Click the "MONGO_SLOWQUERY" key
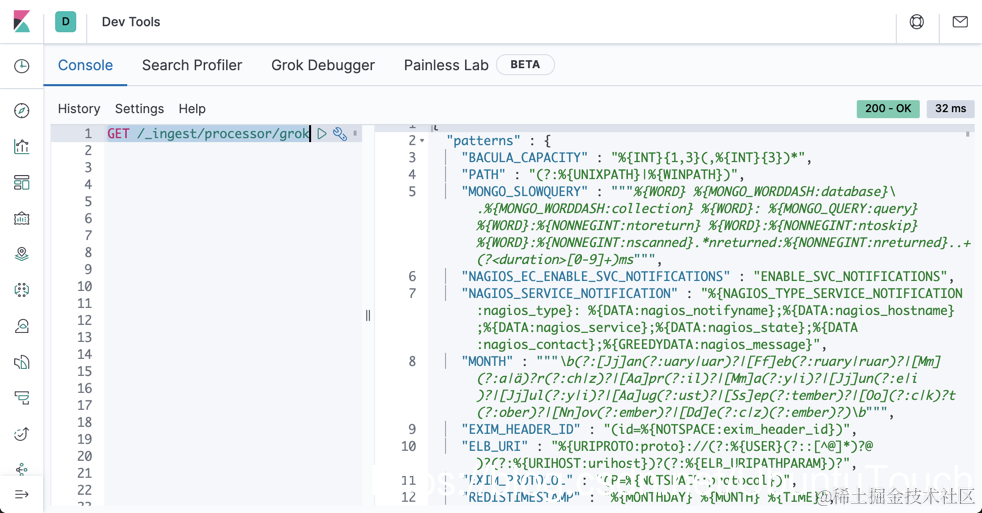Screen dimensions: 982x513 pos(524,192)
